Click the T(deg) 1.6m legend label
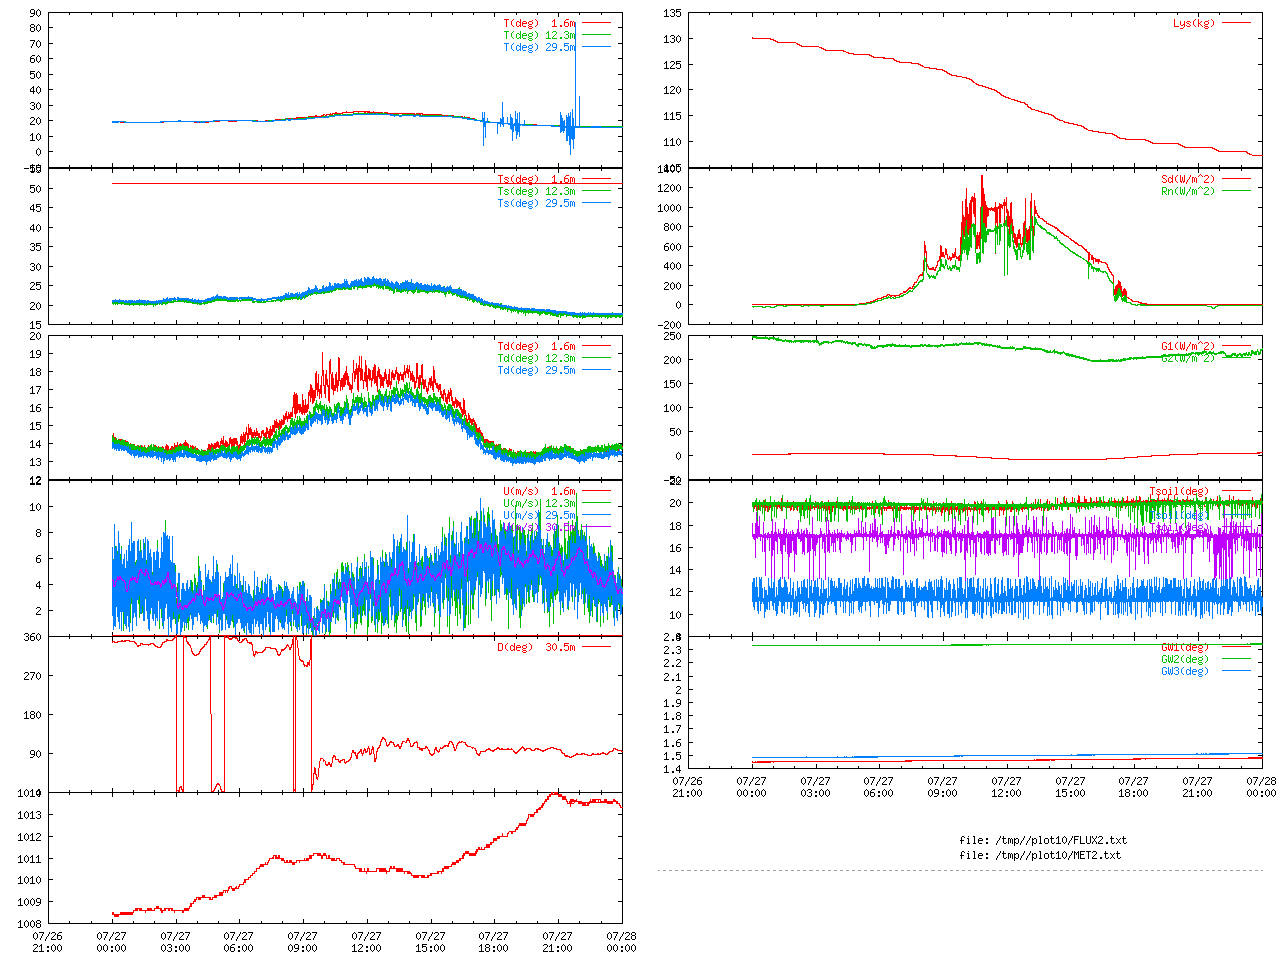 (x=540, y=23)
